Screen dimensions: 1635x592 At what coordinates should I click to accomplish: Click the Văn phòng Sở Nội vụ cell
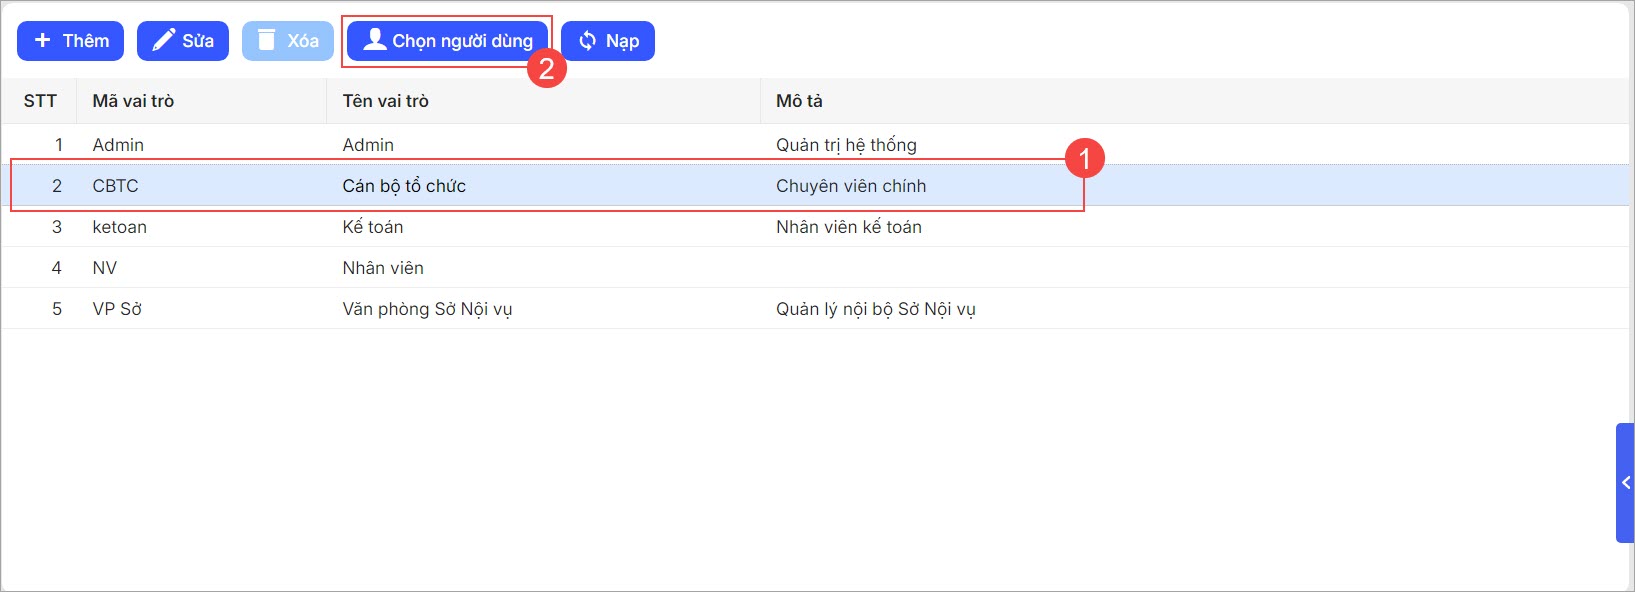[427, 309]
